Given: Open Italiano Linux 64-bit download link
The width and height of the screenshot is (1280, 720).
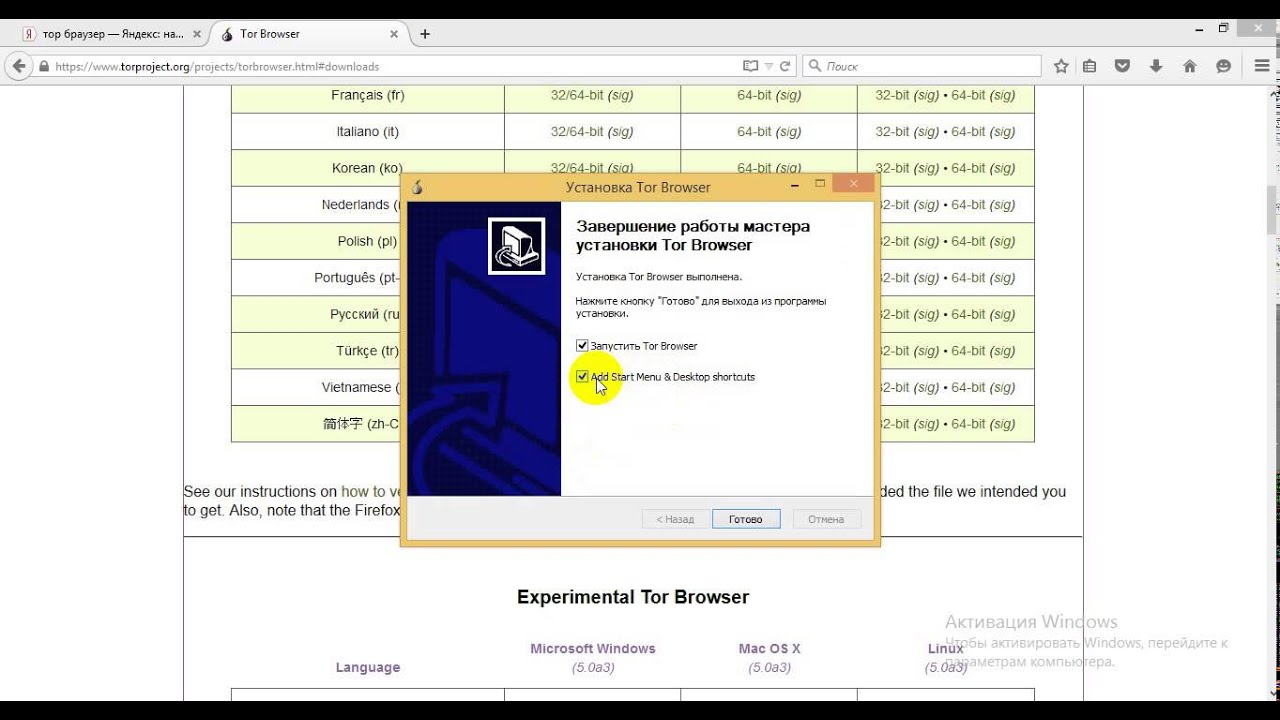Looking at the screenshot, I should [968, 132].
